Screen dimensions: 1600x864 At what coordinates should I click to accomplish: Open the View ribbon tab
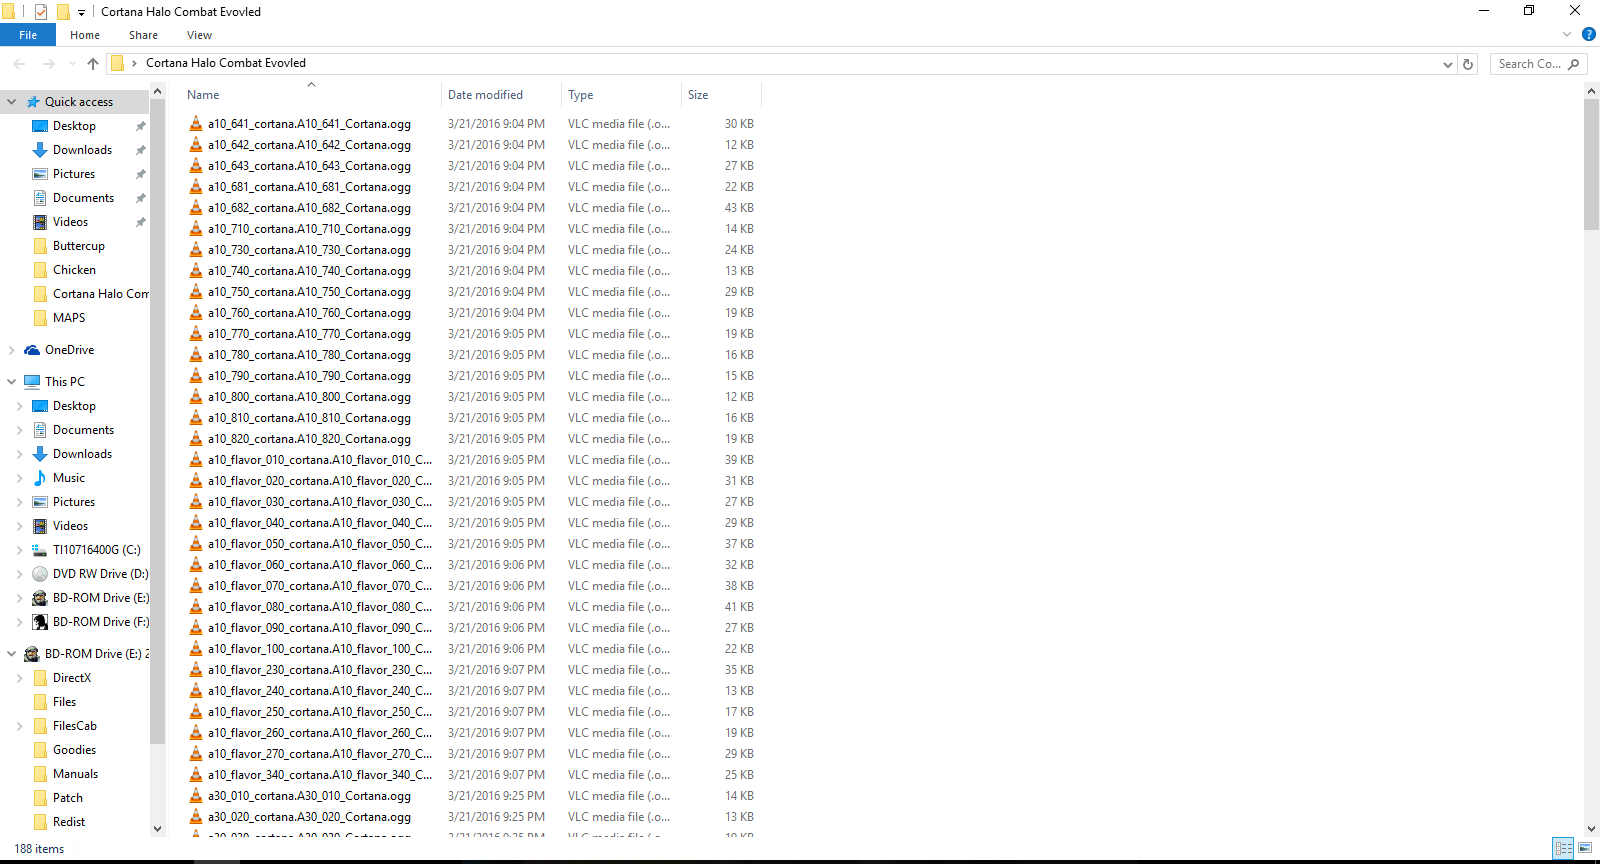(x=199, y=35)
